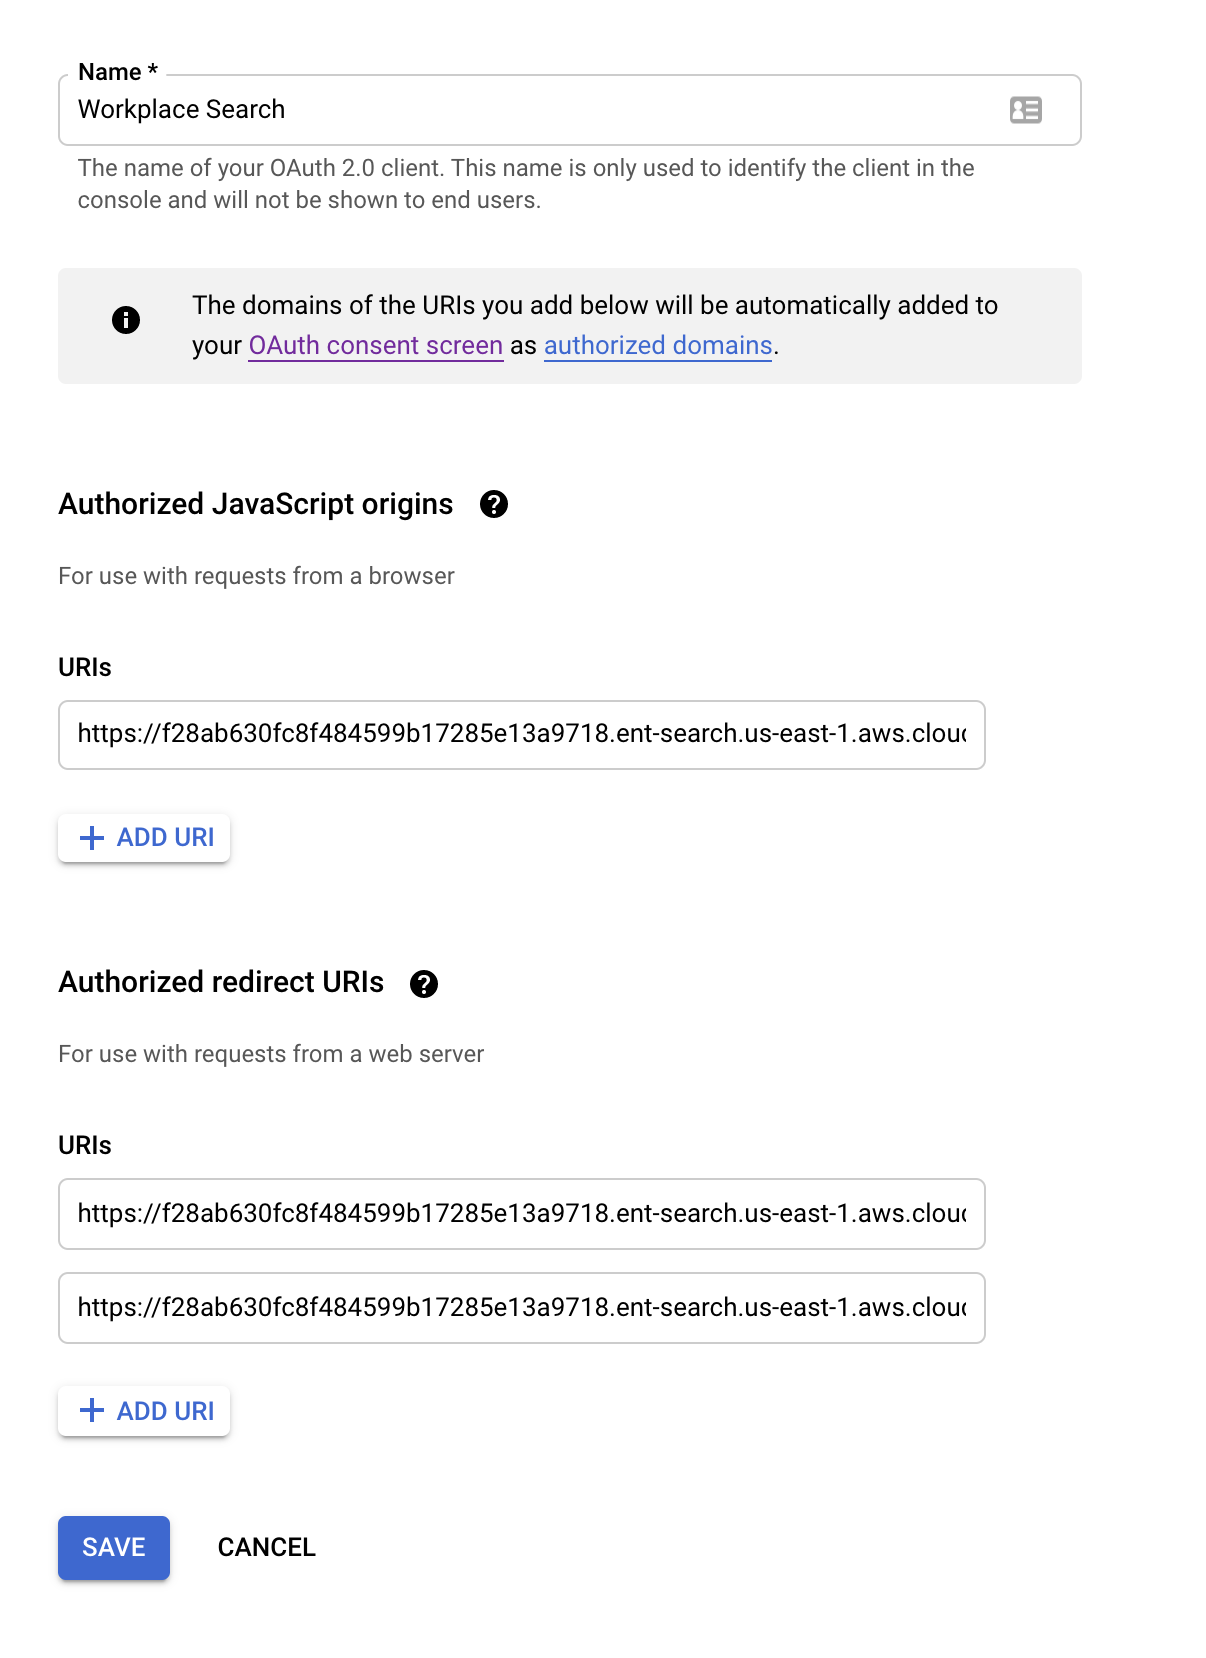Select the JavaScript origins URI text box
The image size is (1206, 1658).
coord(521,735)
